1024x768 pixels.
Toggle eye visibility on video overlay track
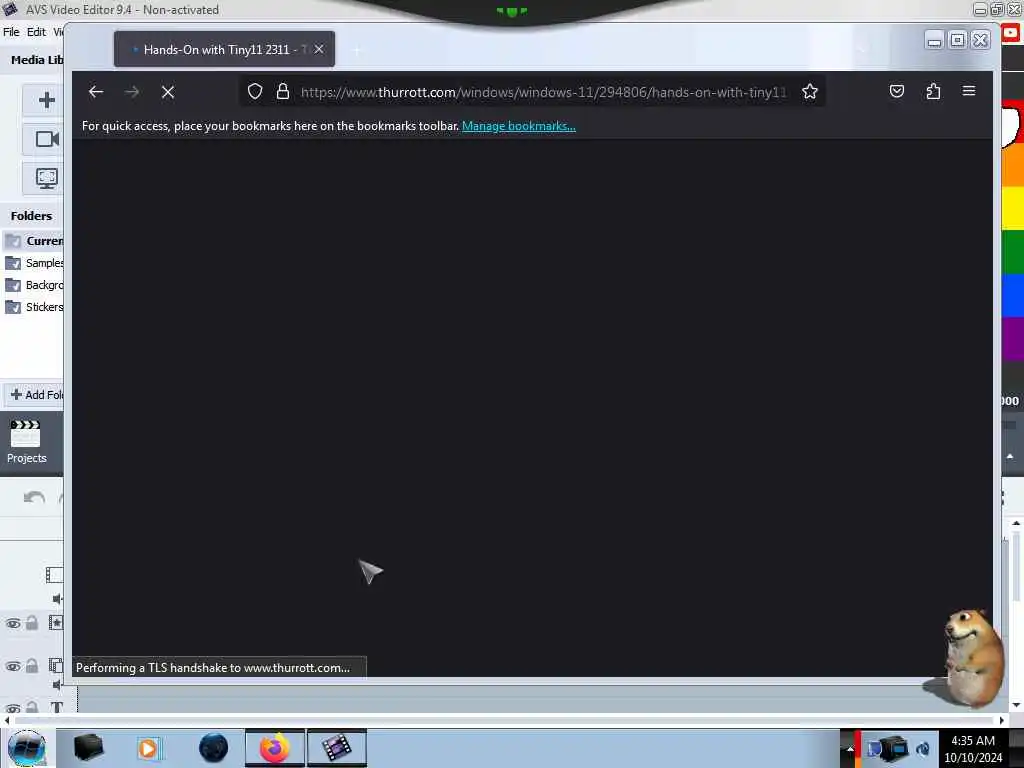[x=12, y=666]
